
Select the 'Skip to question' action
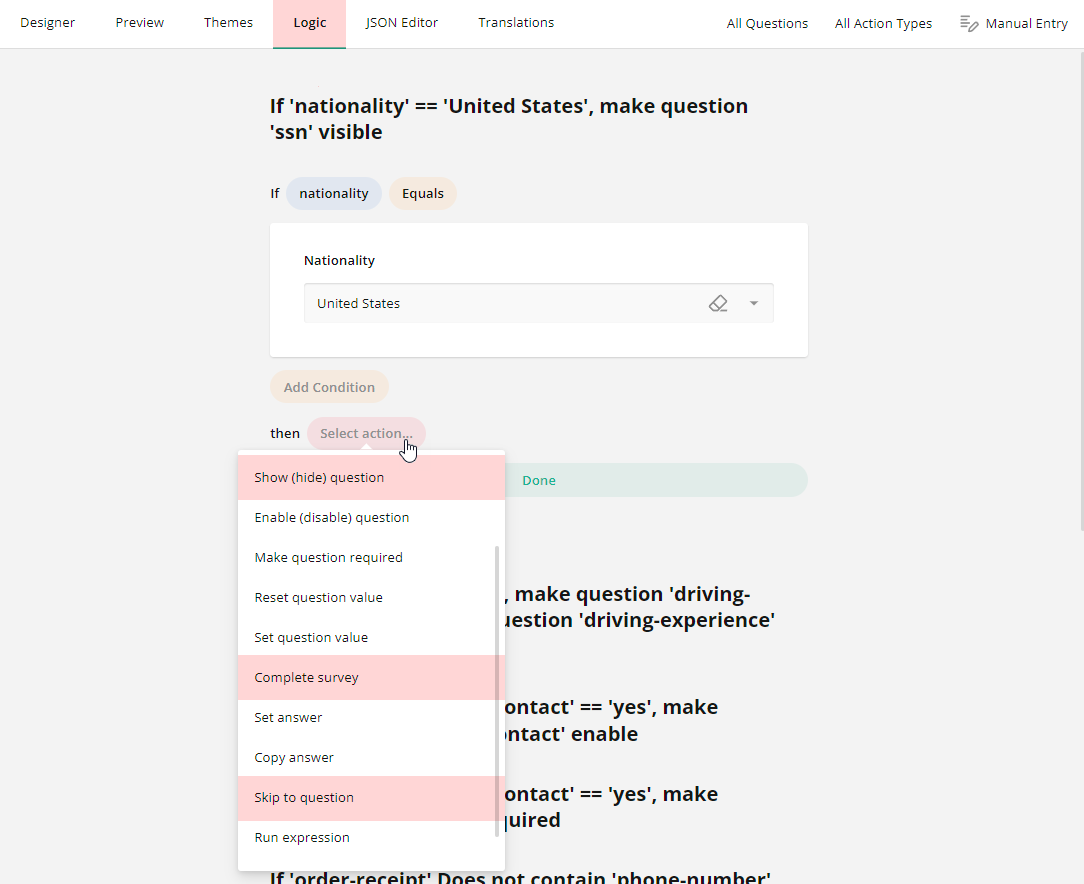click(x=303, y=797)
